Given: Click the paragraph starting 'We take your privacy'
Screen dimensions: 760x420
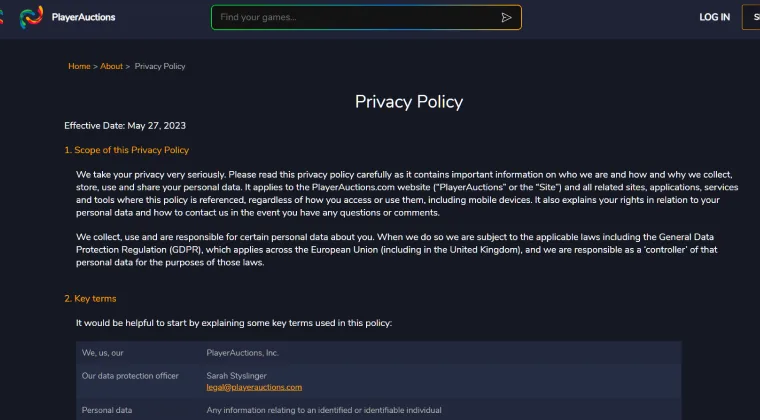Looking at the screenshot, I should click(407, 194).
